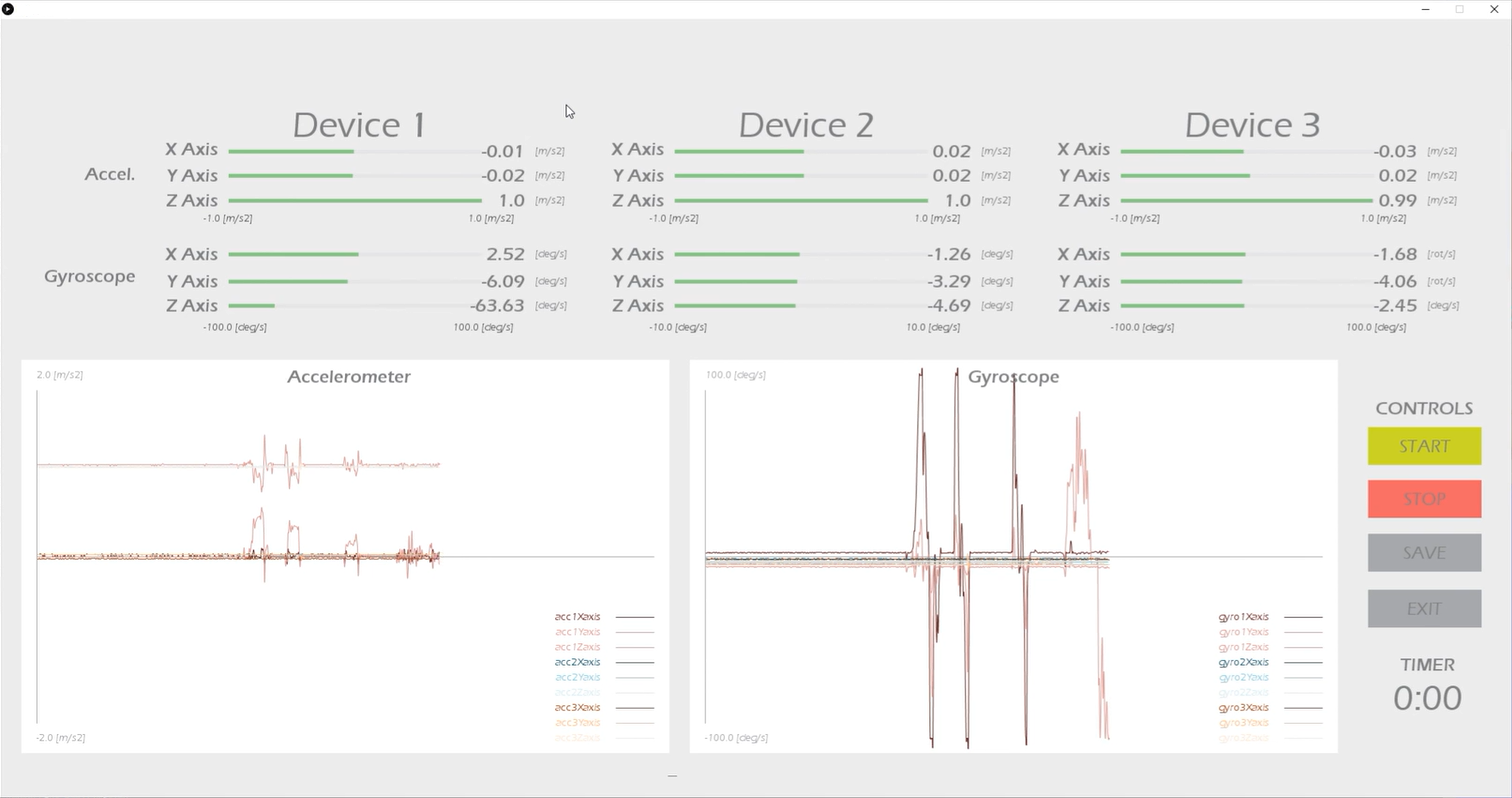
Task: Toggle visibility of gyro2Xaxis in legend
Action: point(1243,662)
